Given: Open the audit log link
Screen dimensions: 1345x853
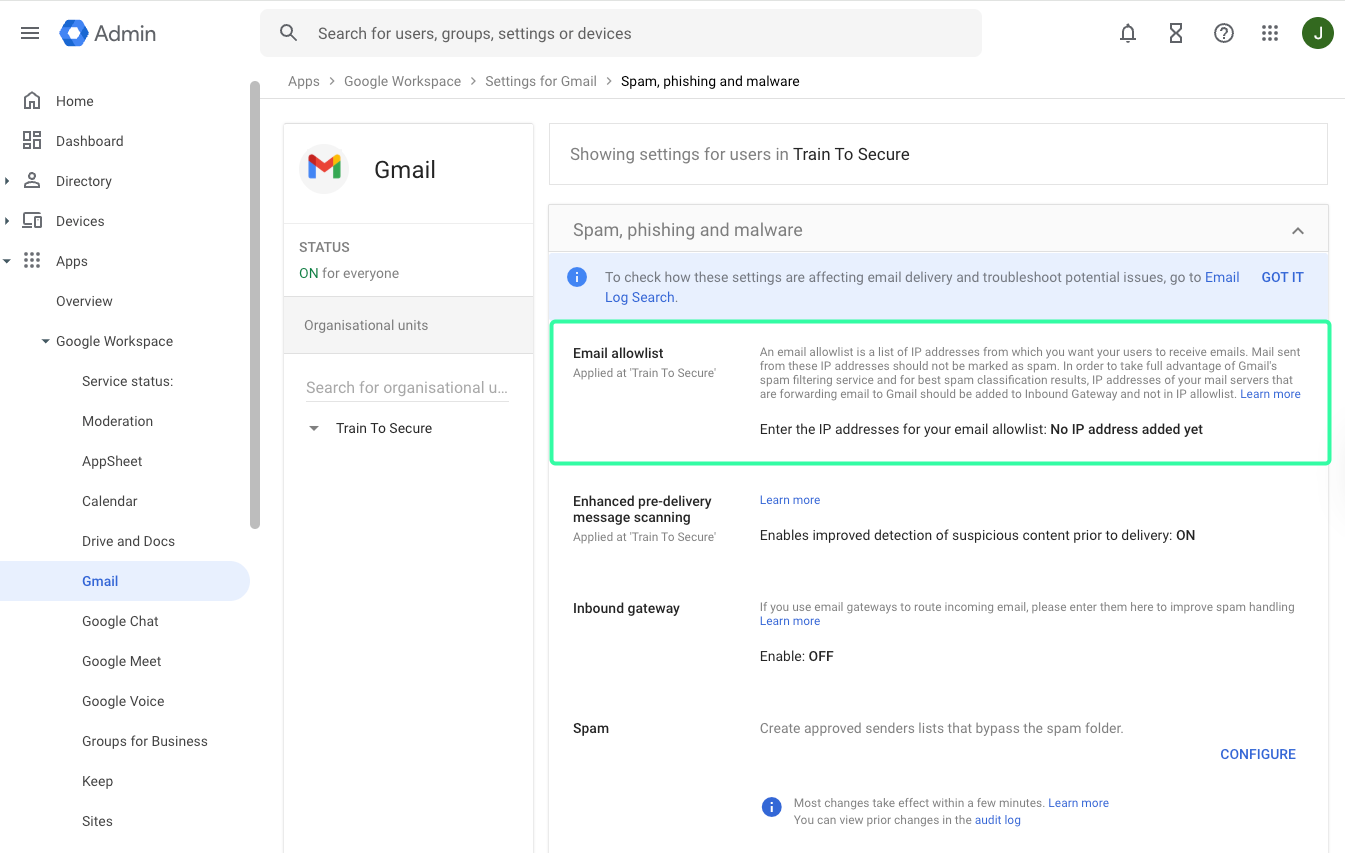Looking at the screenshot, I should 997,820.
